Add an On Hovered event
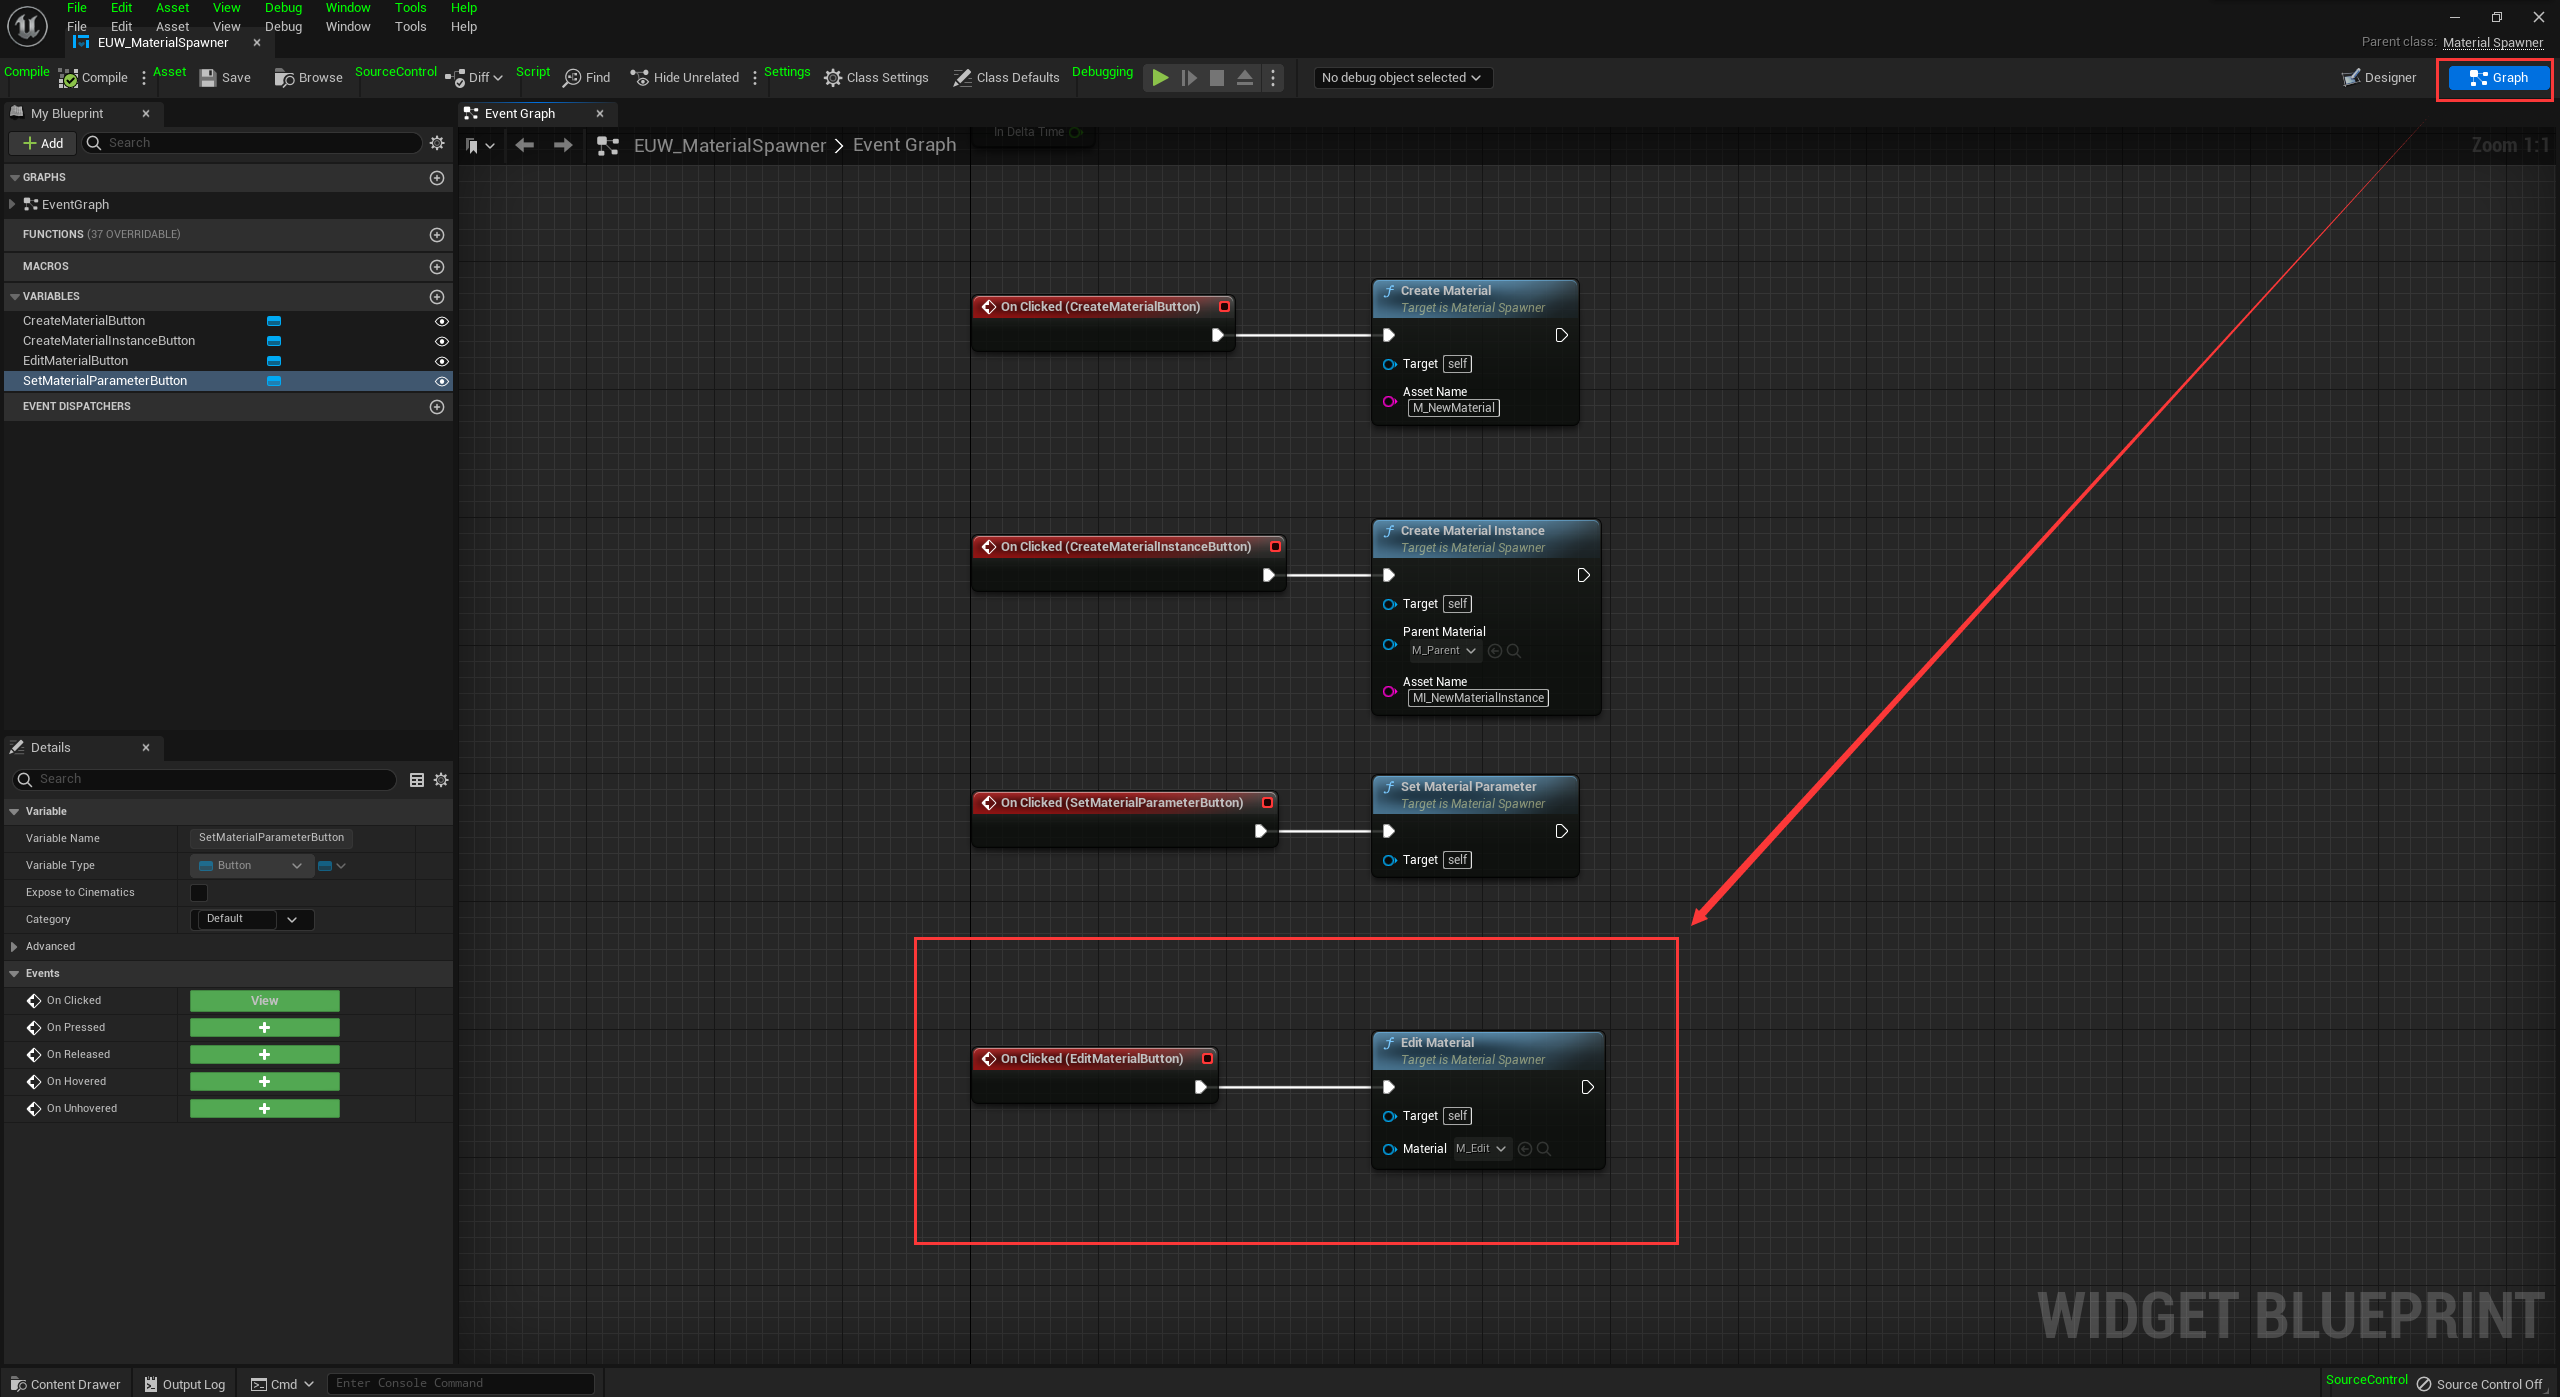 click(264, 1082)
